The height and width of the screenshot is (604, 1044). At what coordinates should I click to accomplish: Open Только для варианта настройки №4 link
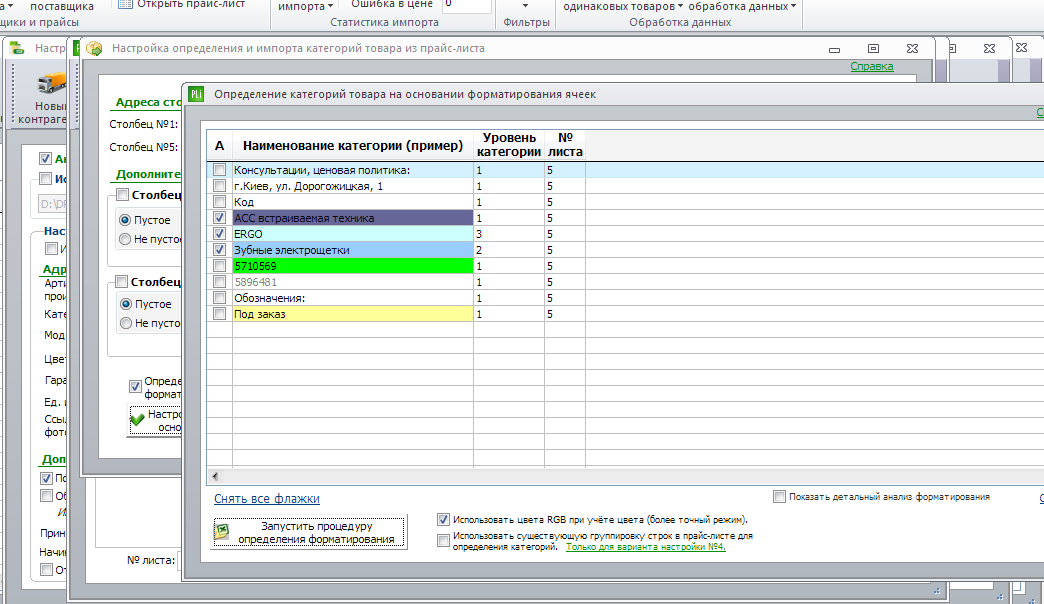(x=645, y=547)
